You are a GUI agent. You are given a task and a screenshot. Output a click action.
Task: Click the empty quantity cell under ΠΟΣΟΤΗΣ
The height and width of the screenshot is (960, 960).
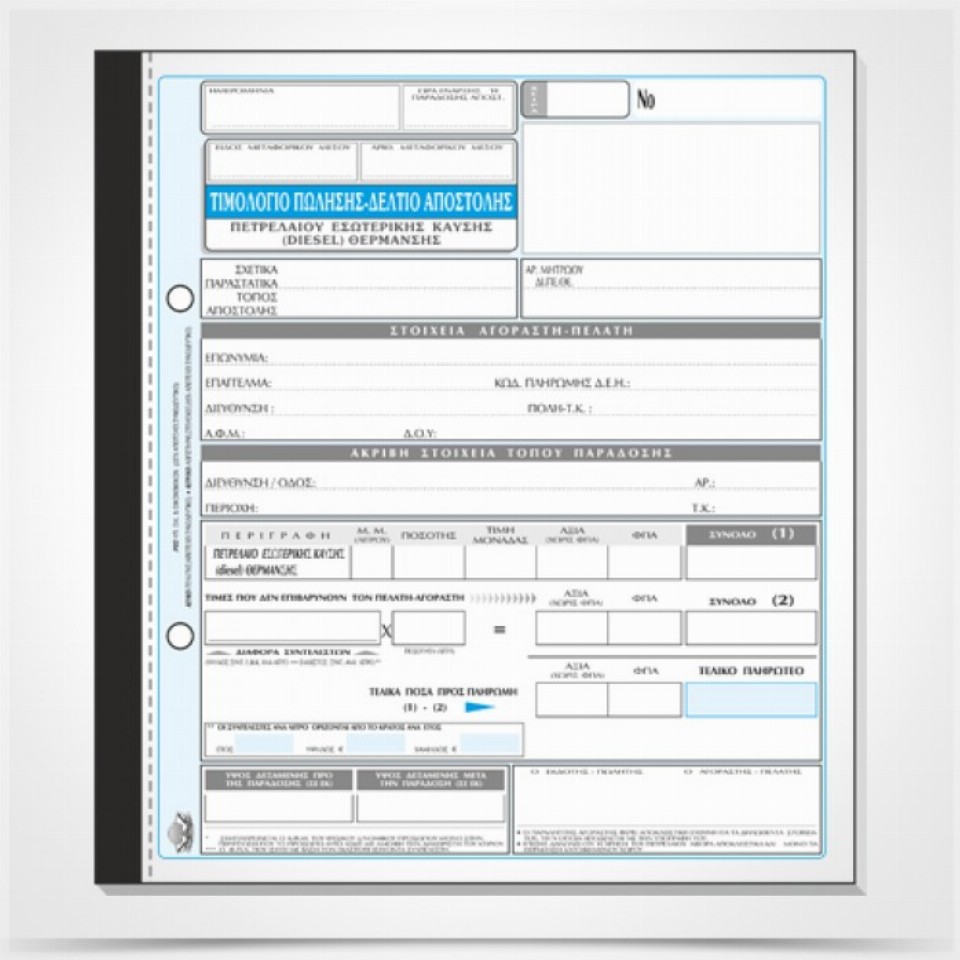(429, 562)
